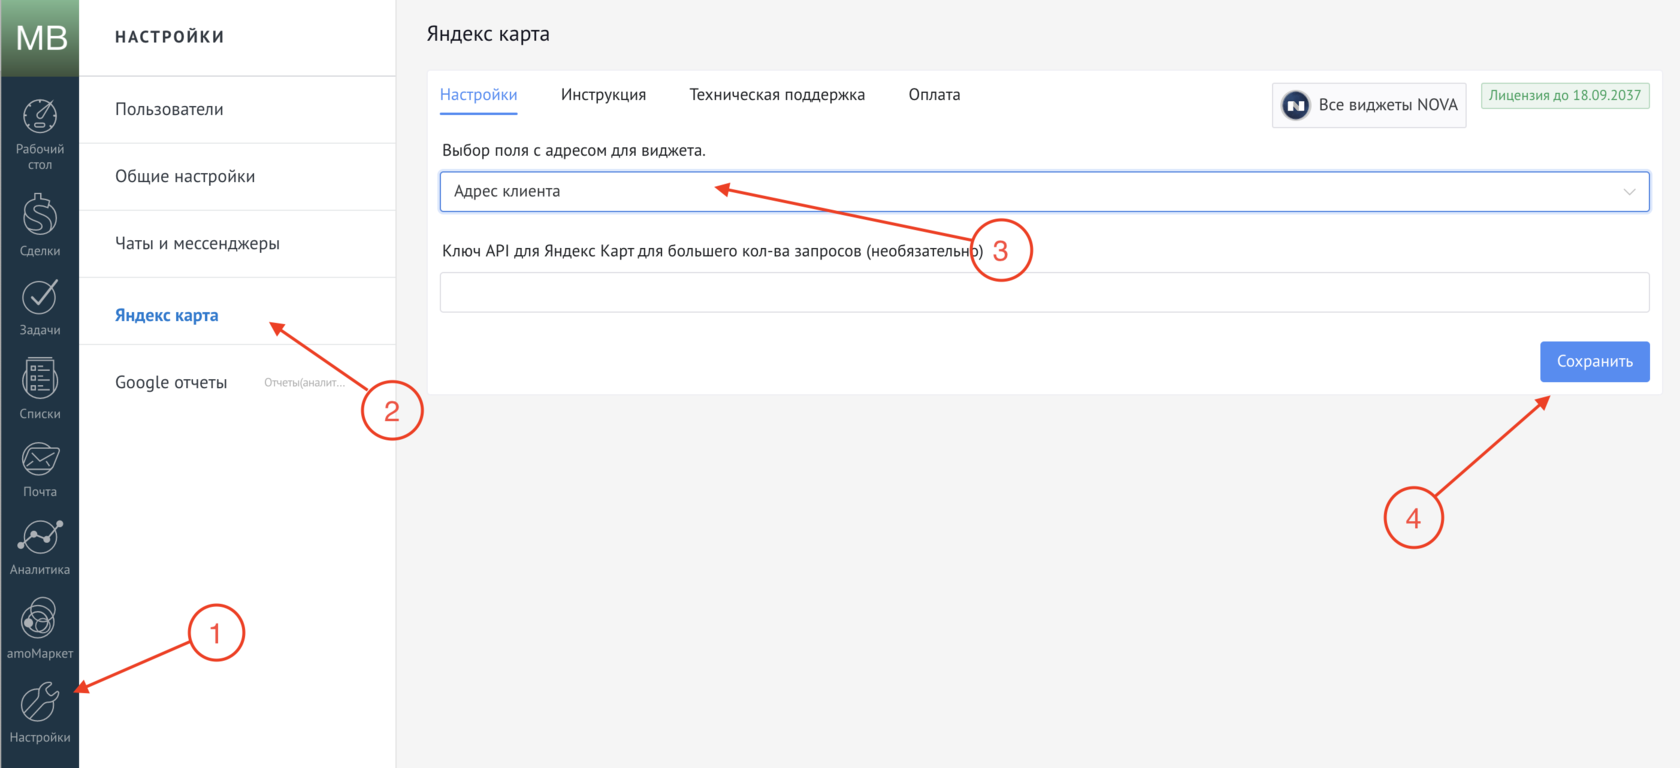This screenshot has width=1680, height=768.
Task: Switch to the Инструкция tab
Action: coord(603,95)
